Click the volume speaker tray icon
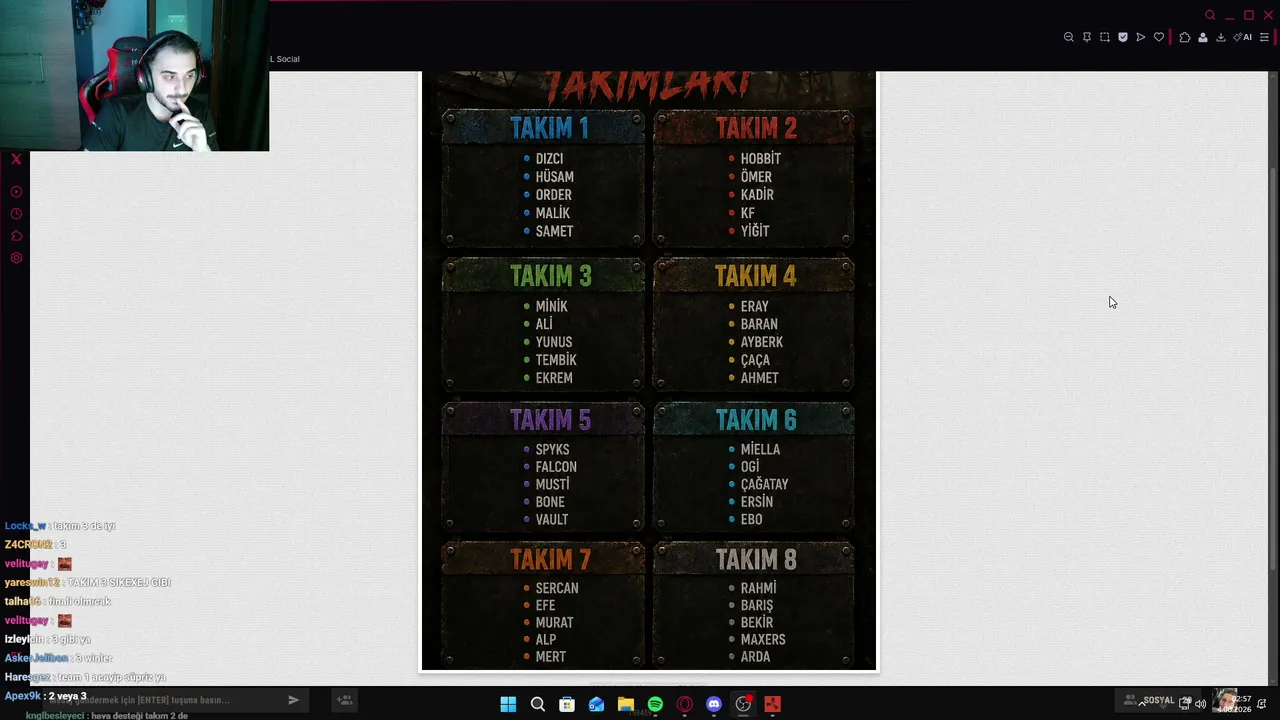The height and width of the screenshot is (720, 1280). click(1200, 703)
